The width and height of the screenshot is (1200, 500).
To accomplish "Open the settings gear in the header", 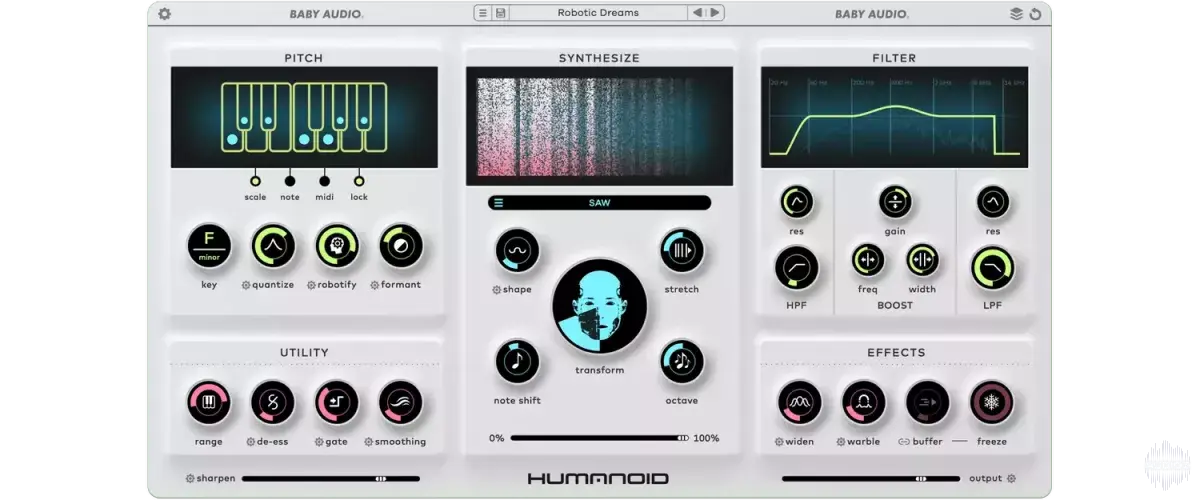I will click(x=165, y=14).
